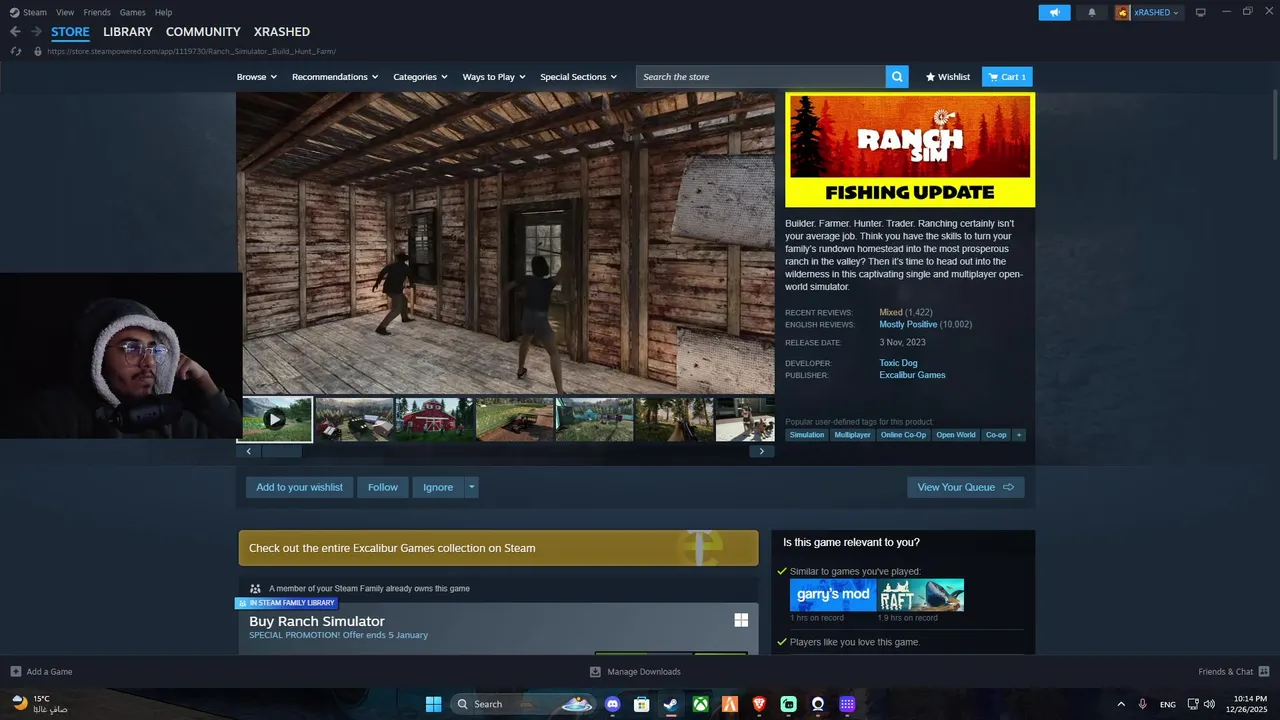Click the Windows Start button
The height and width of the screenshot is (720, 1280).
[x=434, y=704]
